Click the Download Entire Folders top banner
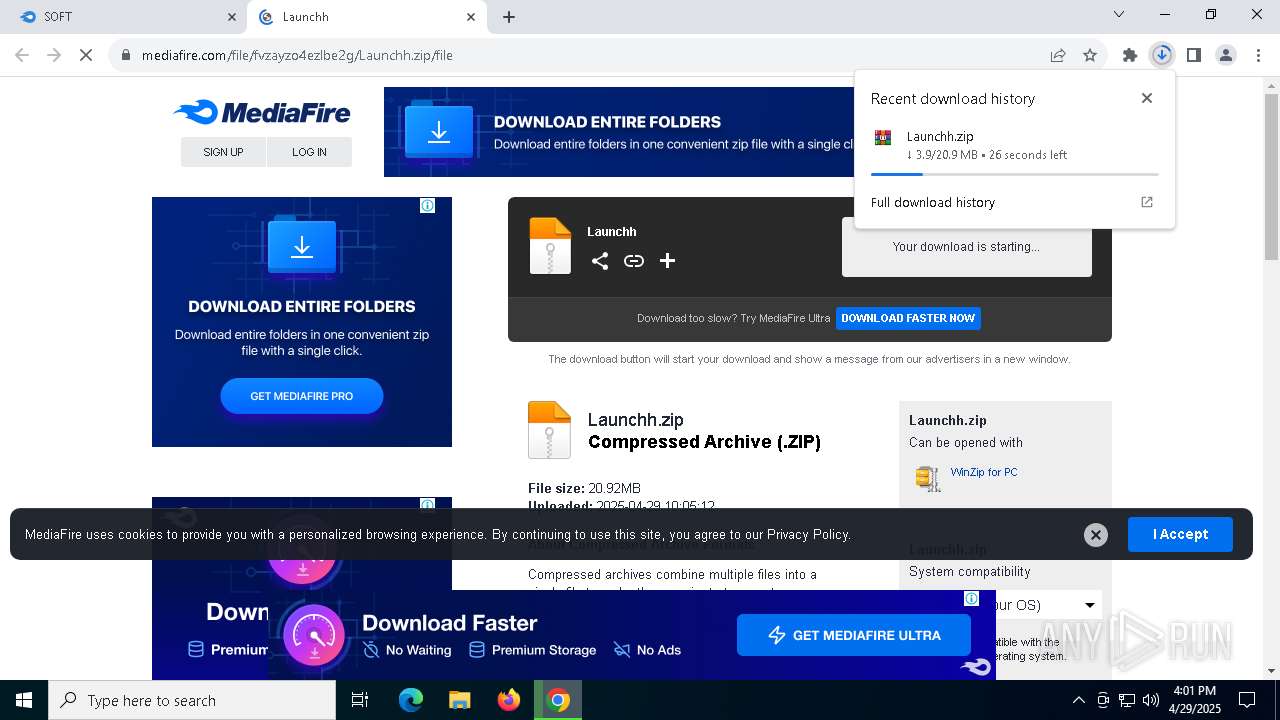This screenshot has height=720, width=1280. 620,132
